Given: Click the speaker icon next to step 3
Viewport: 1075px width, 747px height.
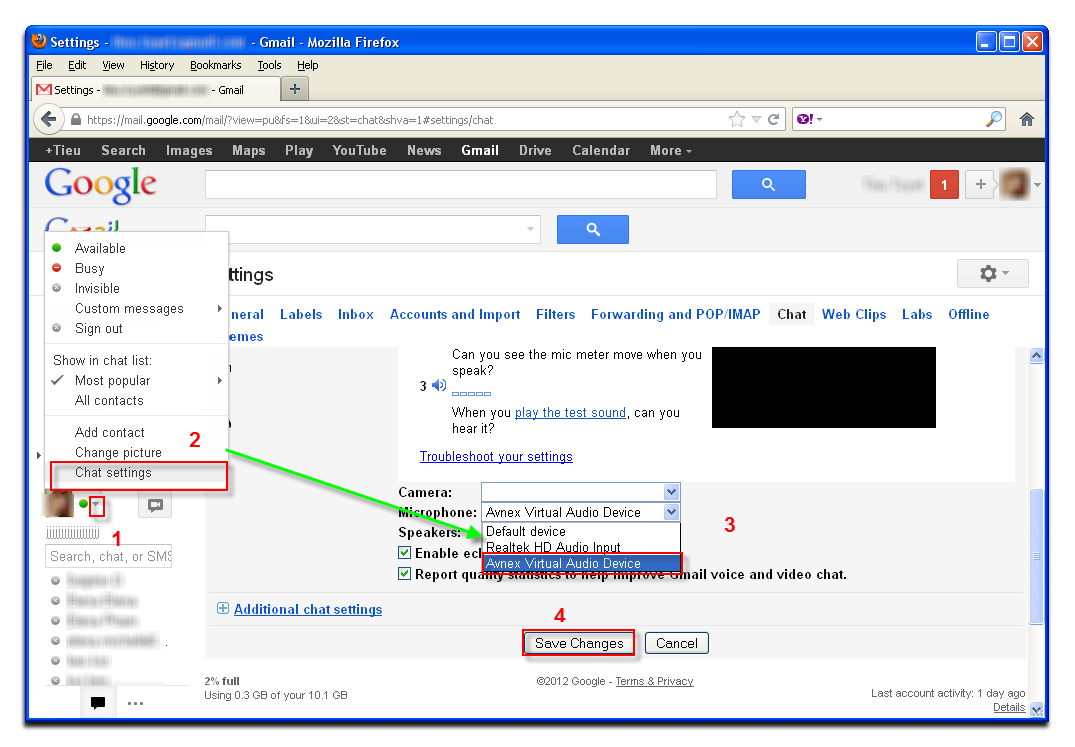Looking at the screenshot, I should [x=439, y=386].
